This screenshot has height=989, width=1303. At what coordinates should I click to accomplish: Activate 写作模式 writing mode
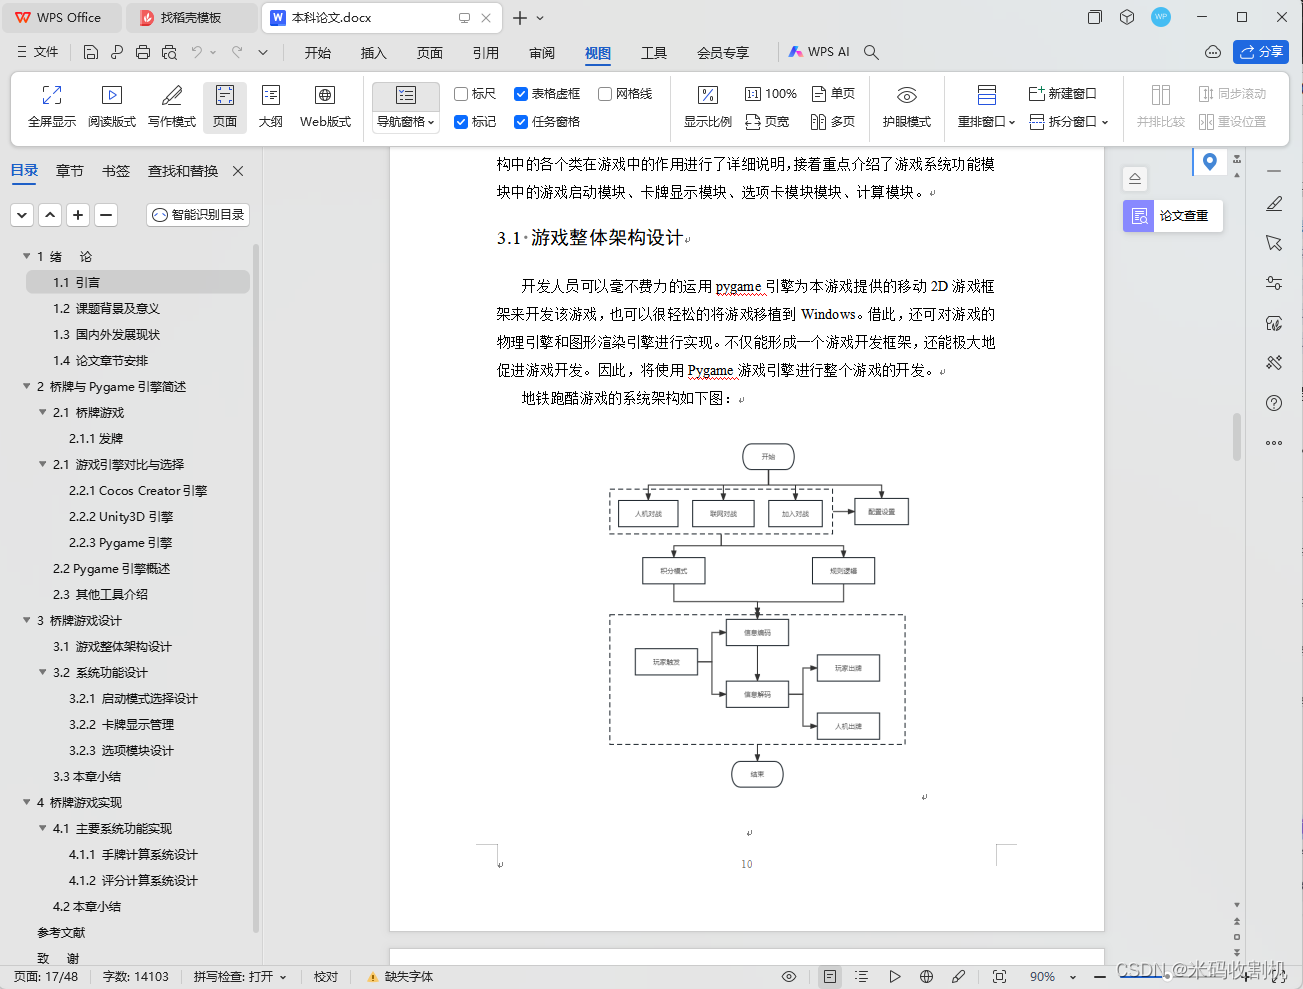[169, 107]
